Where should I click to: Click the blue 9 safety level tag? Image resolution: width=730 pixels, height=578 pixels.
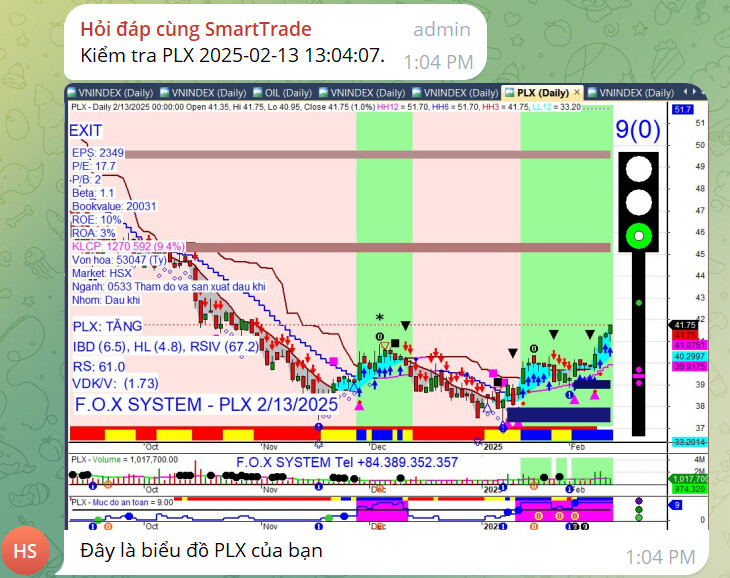tap(676, 505)
